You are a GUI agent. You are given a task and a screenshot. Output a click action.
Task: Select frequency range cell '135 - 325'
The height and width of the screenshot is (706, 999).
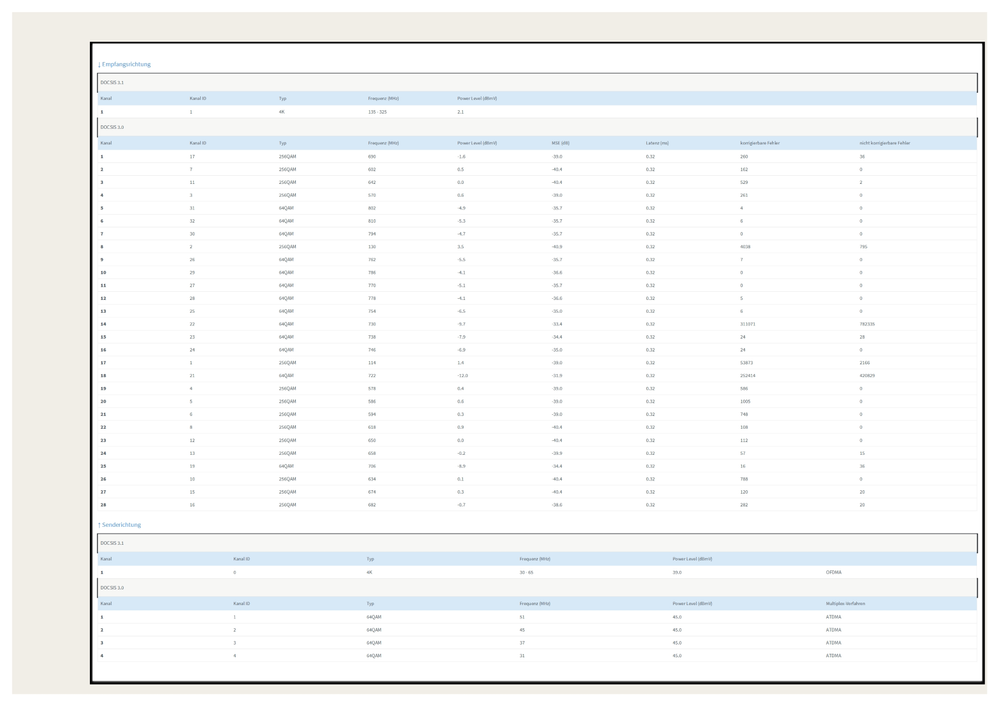pyautogui.click(x=377, y=112)
